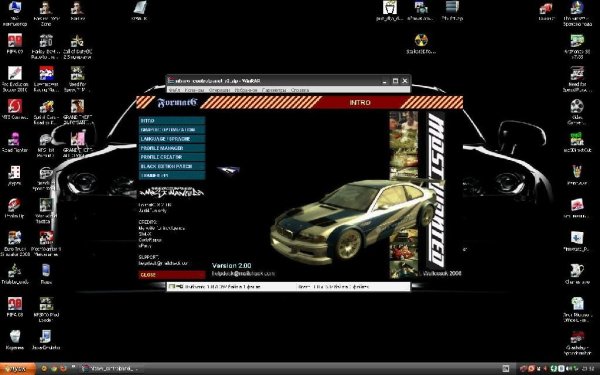Click the system clock in the tray
The width and height of the screenshot is (600, 375).
point(587,369)
